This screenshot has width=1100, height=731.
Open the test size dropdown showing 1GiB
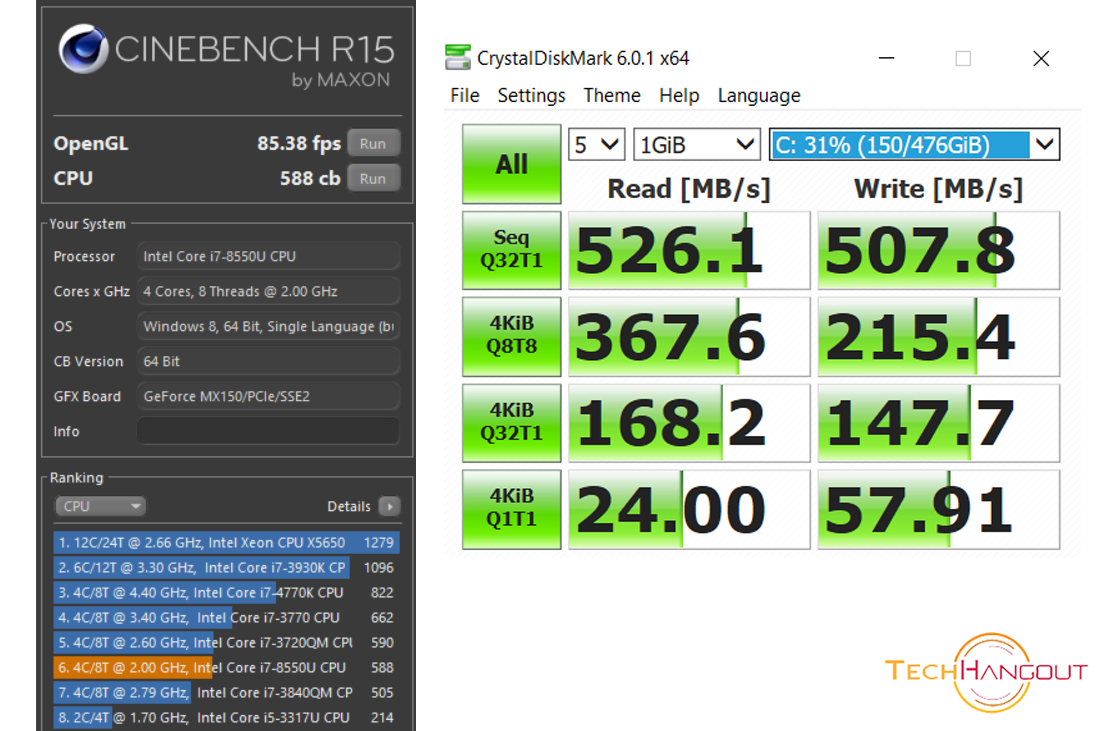[697, 145]
